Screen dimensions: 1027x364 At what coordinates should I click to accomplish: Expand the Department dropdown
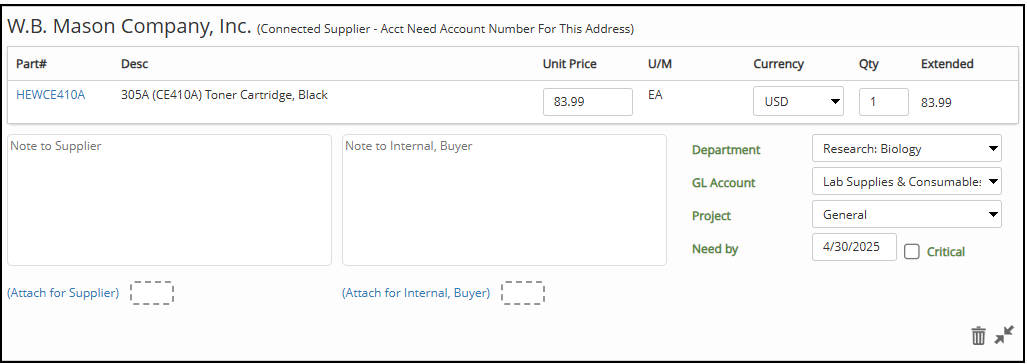906,149
